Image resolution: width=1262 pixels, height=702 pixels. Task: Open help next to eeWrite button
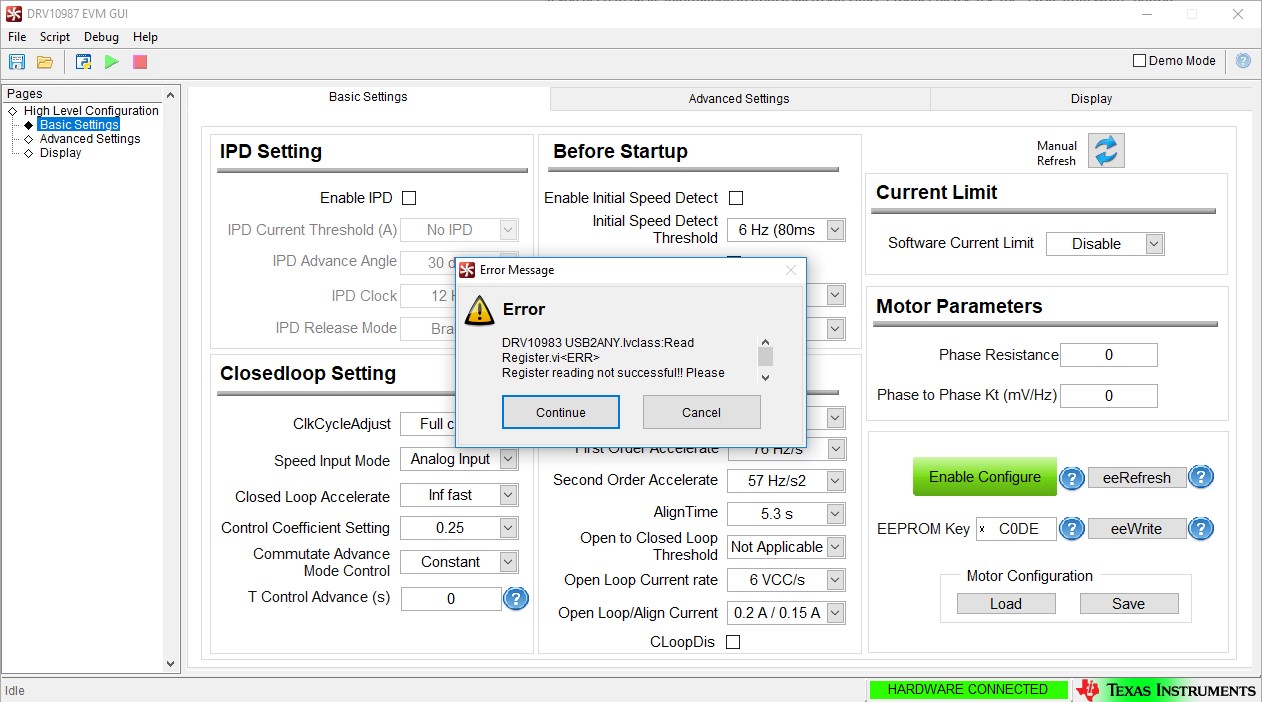click(1201, 528)
